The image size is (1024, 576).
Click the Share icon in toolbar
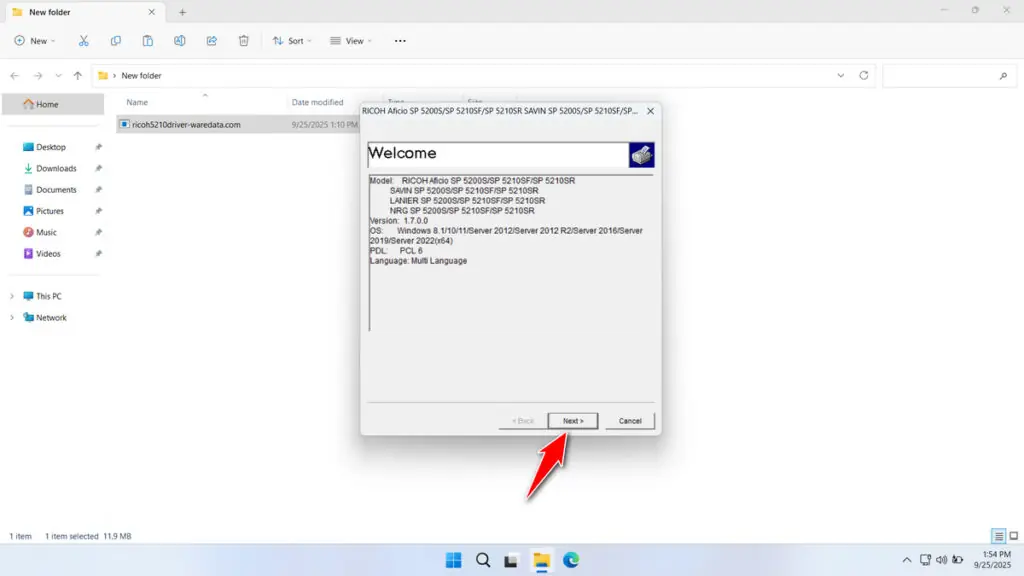click(x=212, y=40)
